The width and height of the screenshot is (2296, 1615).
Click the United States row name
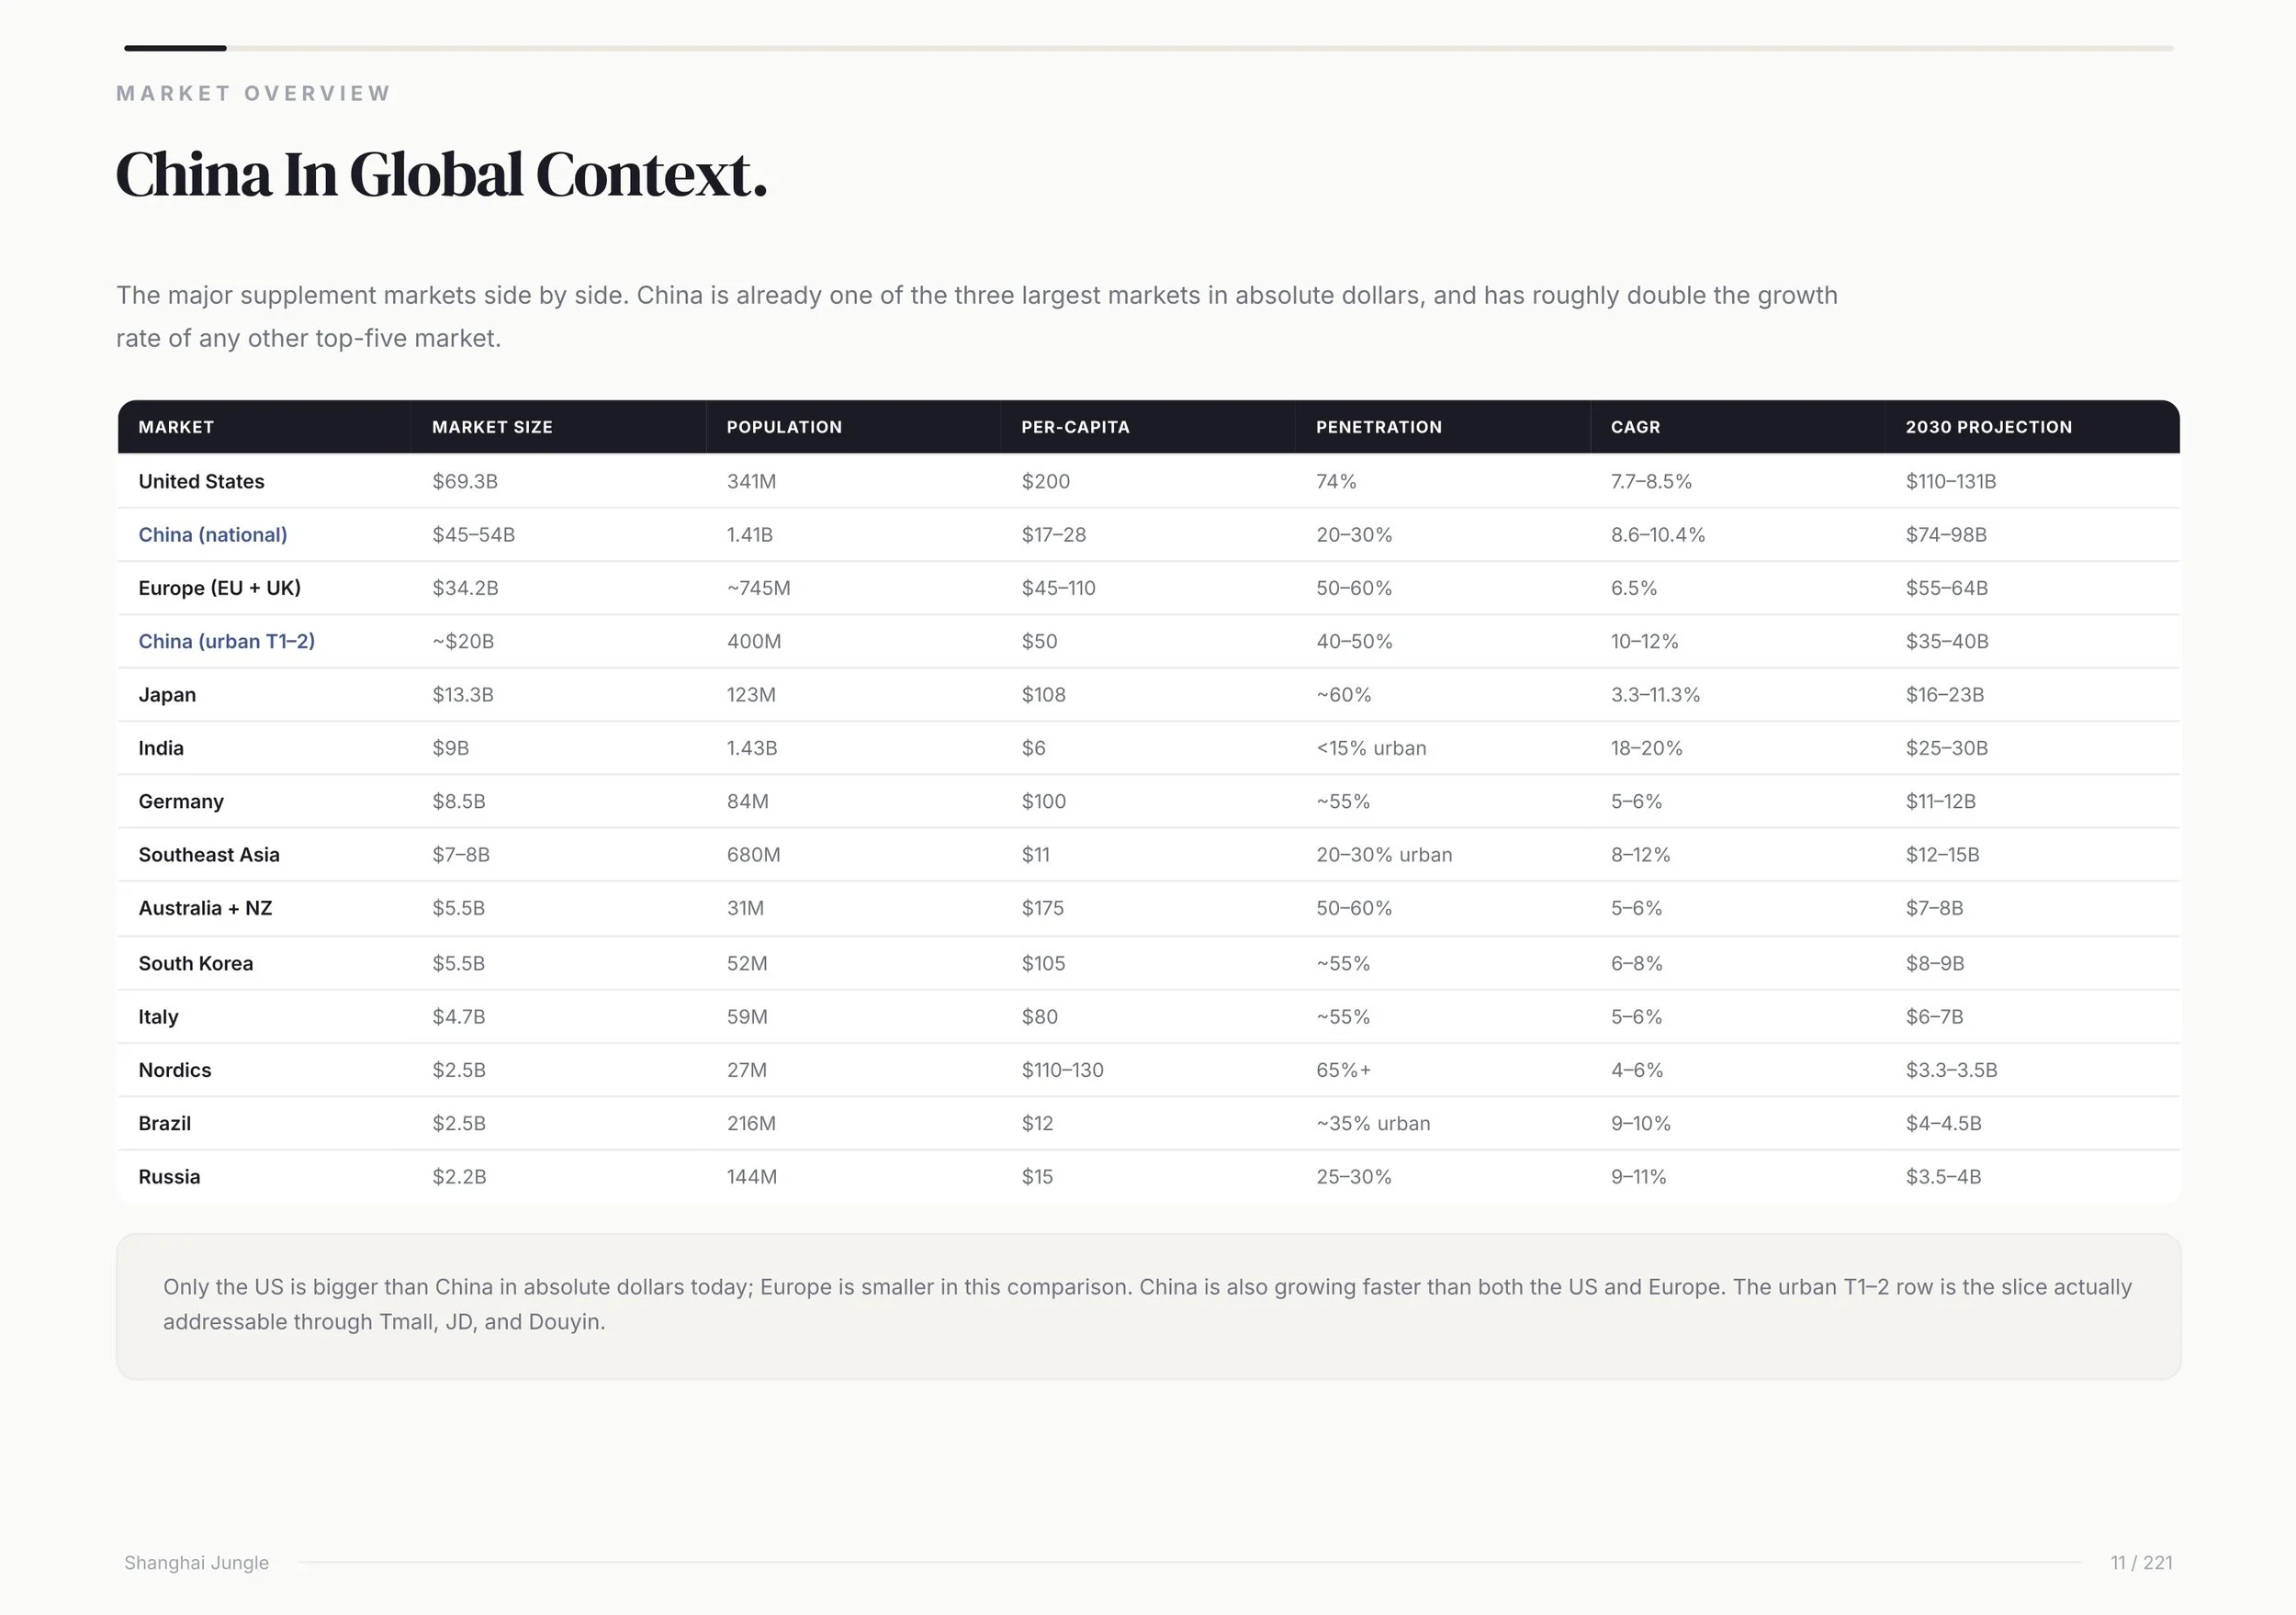point(201,481)
